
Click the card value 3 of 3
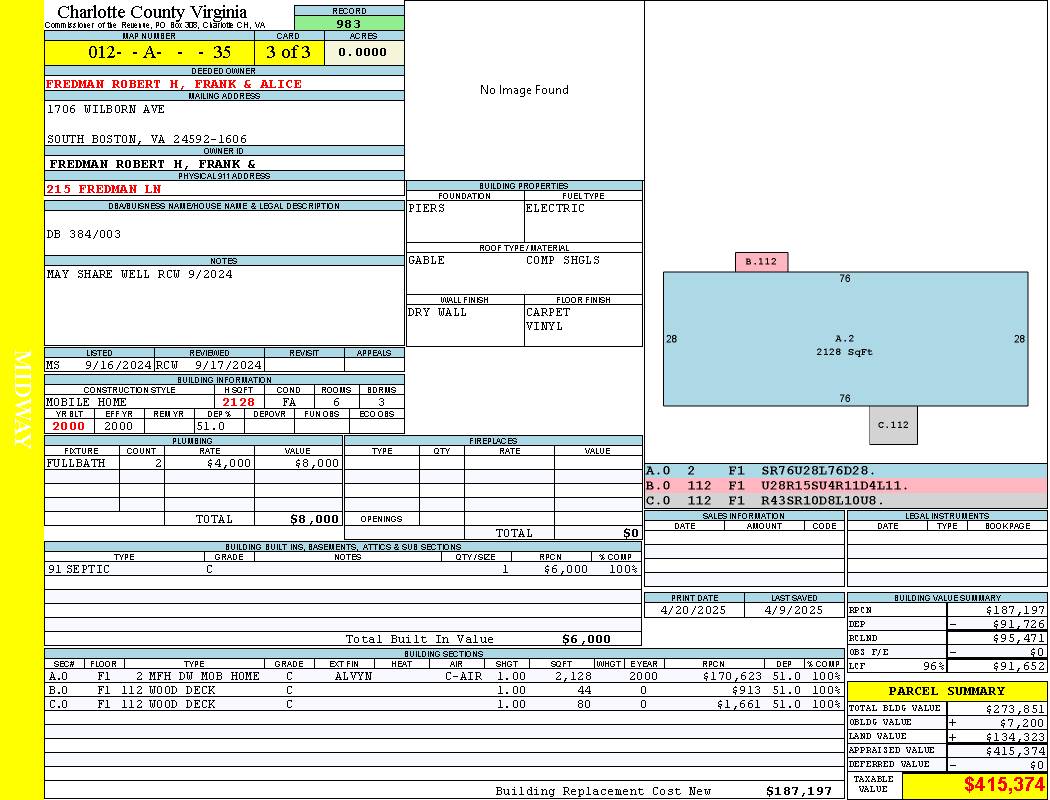pos(289,52)
